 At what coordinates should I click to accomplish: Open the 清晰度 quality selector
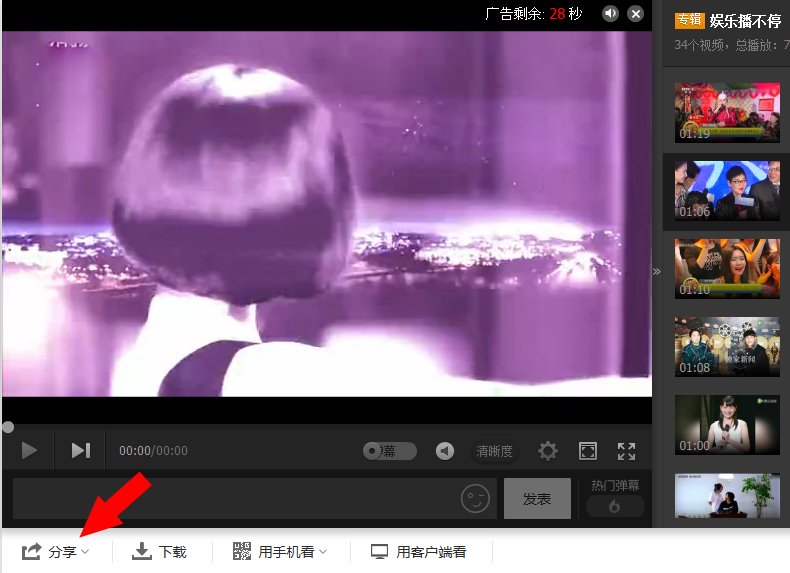click(494, 451)
